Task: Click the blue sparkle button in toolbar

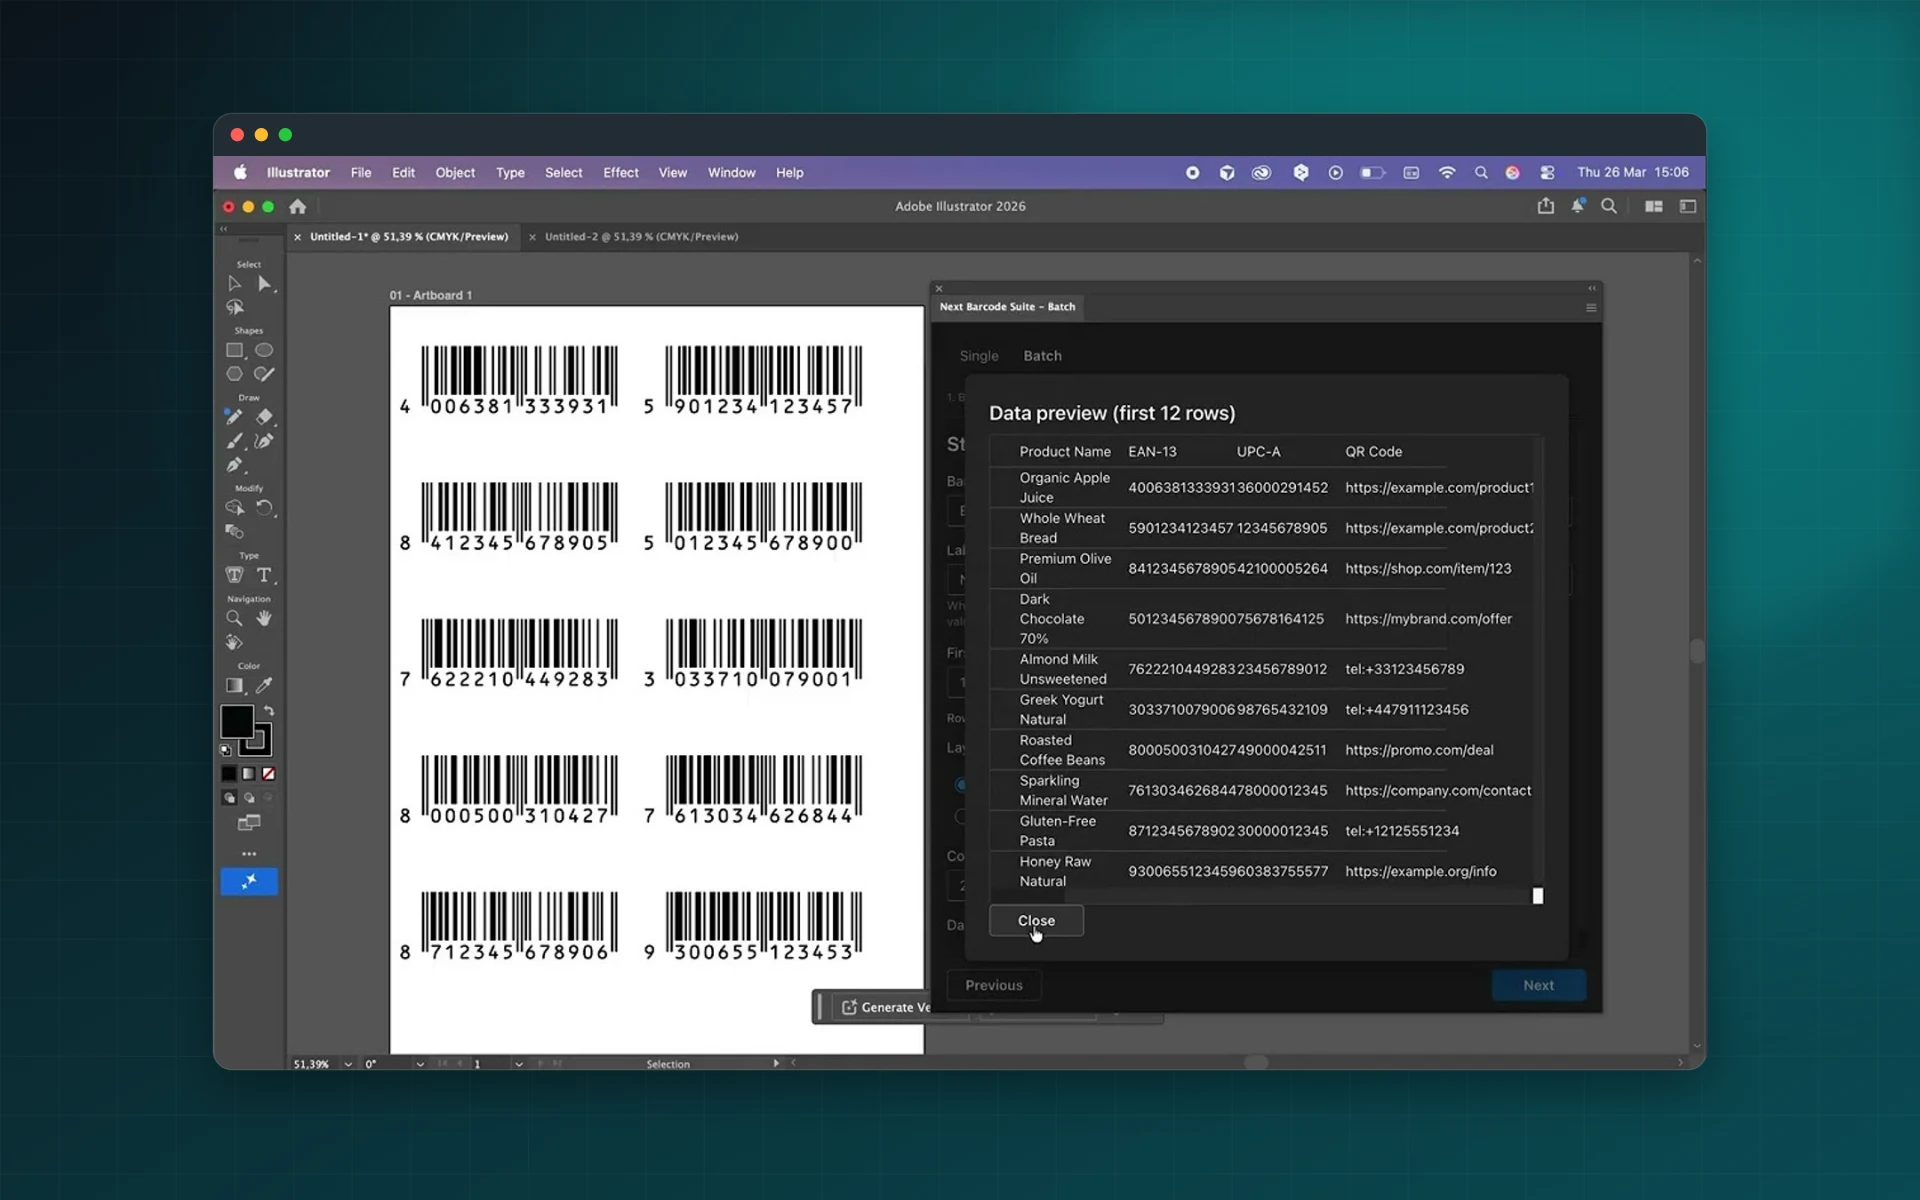Action: coord(249,881)
